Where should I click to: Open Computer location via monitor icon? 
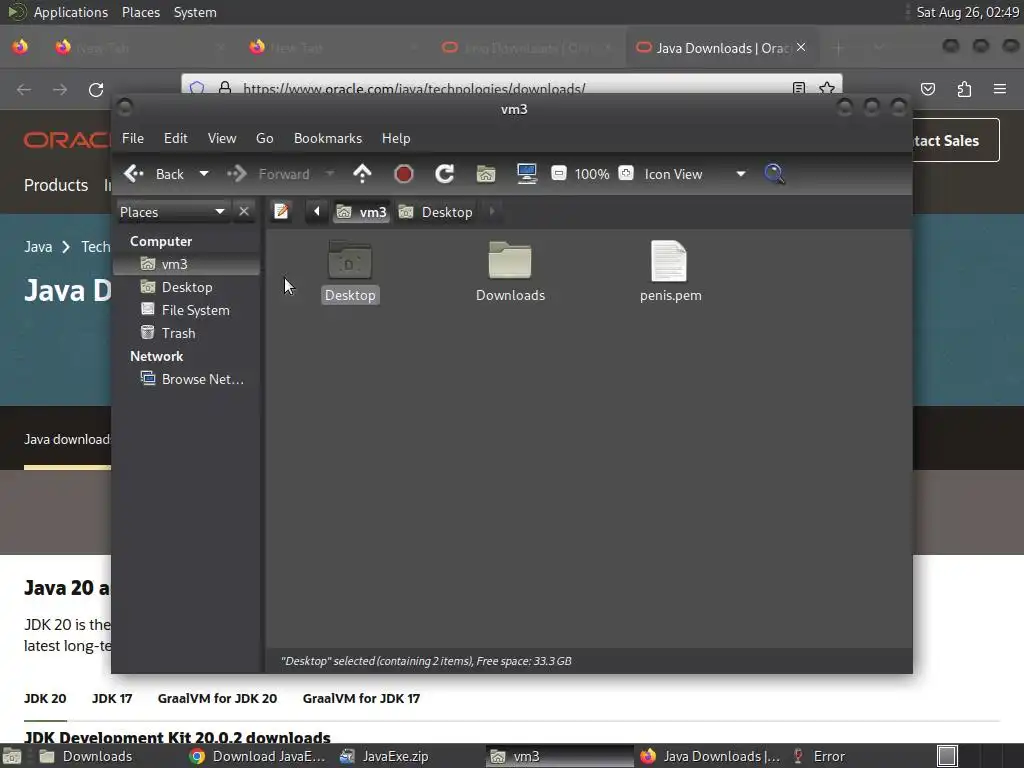click(x=526, y=174)
